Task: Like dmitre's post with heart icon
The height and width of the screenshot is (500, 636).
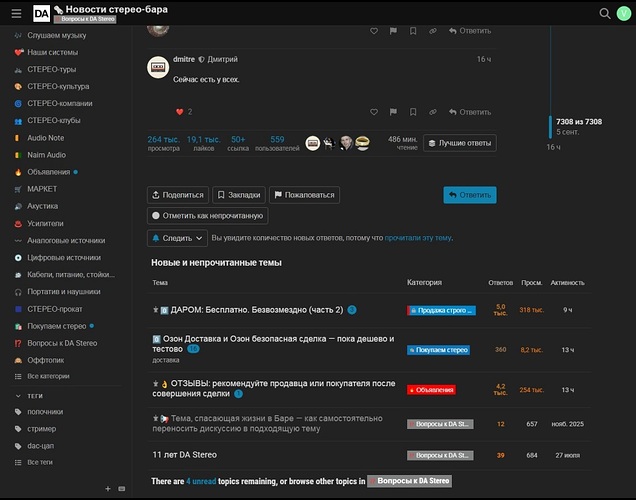Action: [374, 112]
